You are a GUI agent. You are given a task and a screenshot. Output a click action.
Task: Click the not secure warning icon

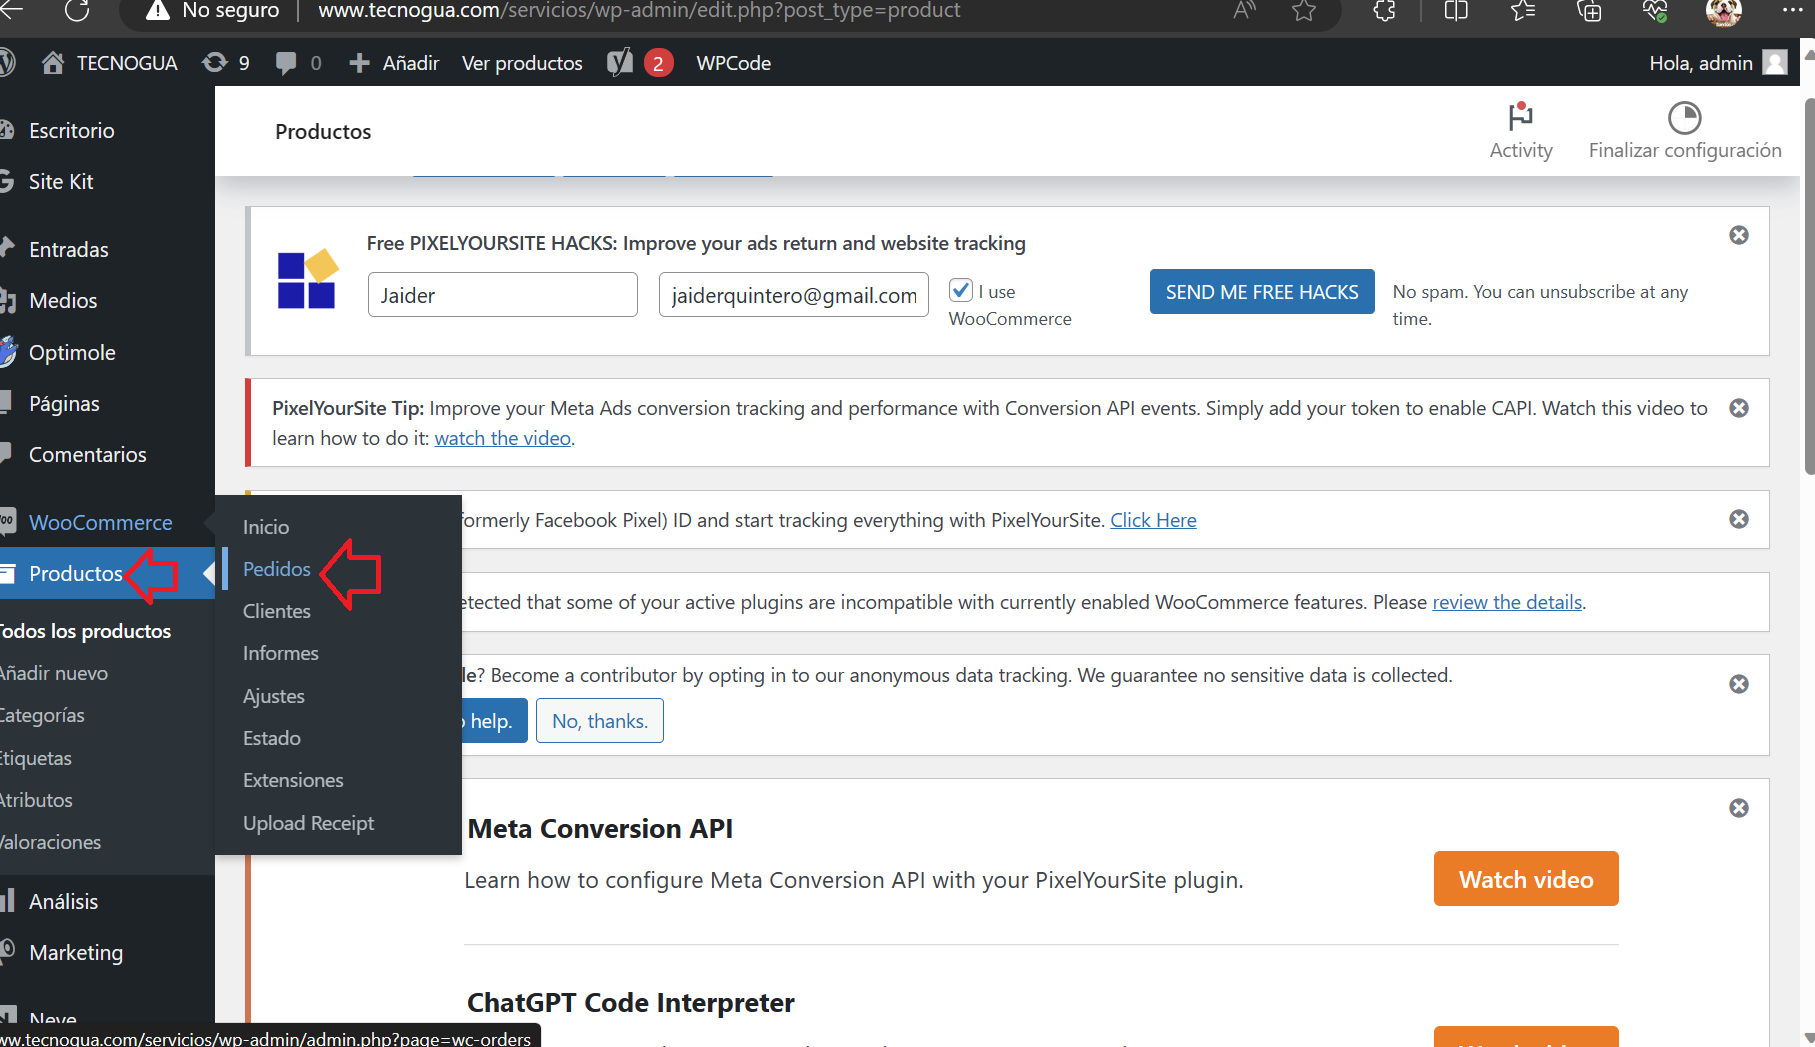coord(157,11)
